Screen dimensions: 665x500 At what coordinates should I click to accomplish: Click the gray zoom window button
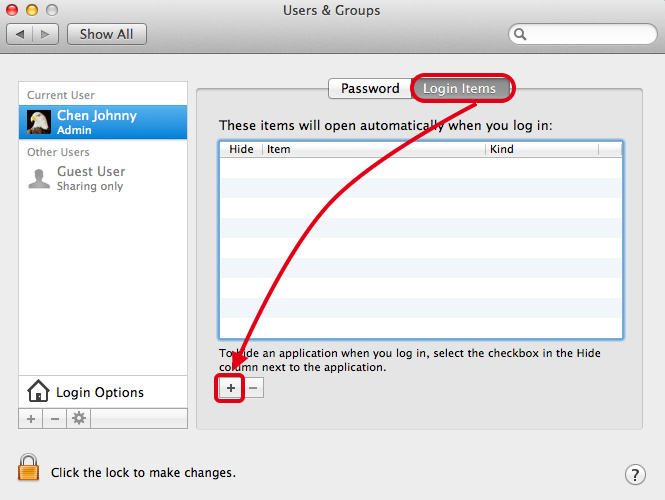pyautogui.click(x=52, y=10)
